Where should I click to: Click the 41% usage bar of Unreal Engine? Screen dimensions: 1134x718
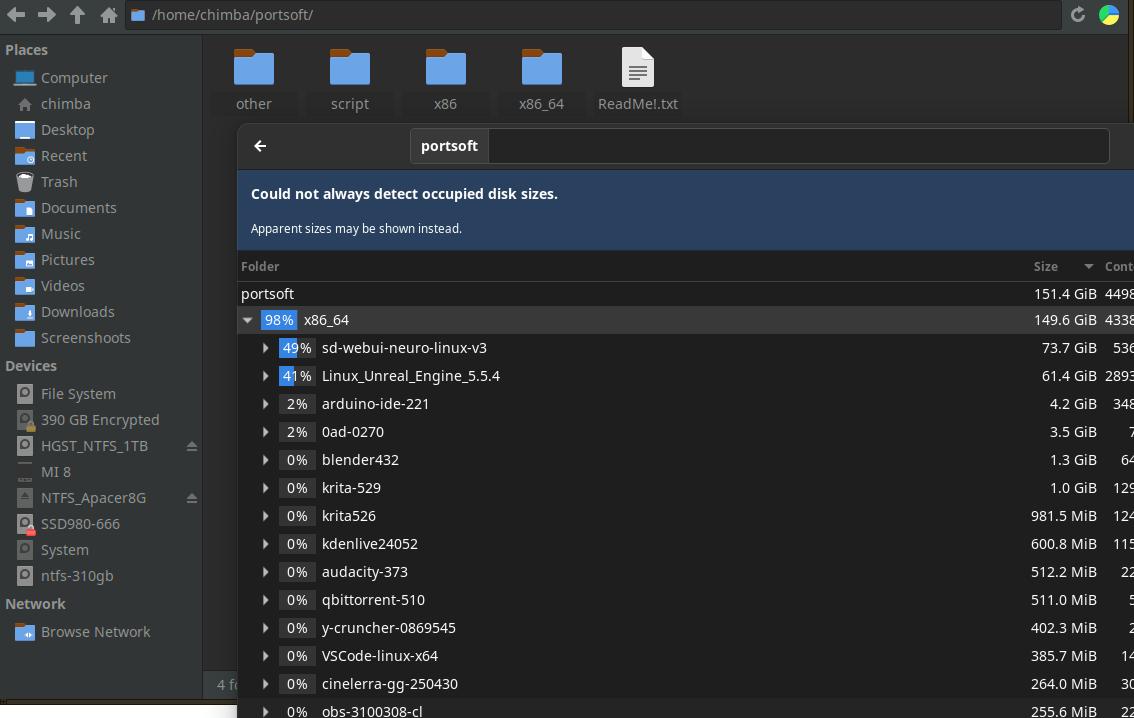[x=297, y=376]
